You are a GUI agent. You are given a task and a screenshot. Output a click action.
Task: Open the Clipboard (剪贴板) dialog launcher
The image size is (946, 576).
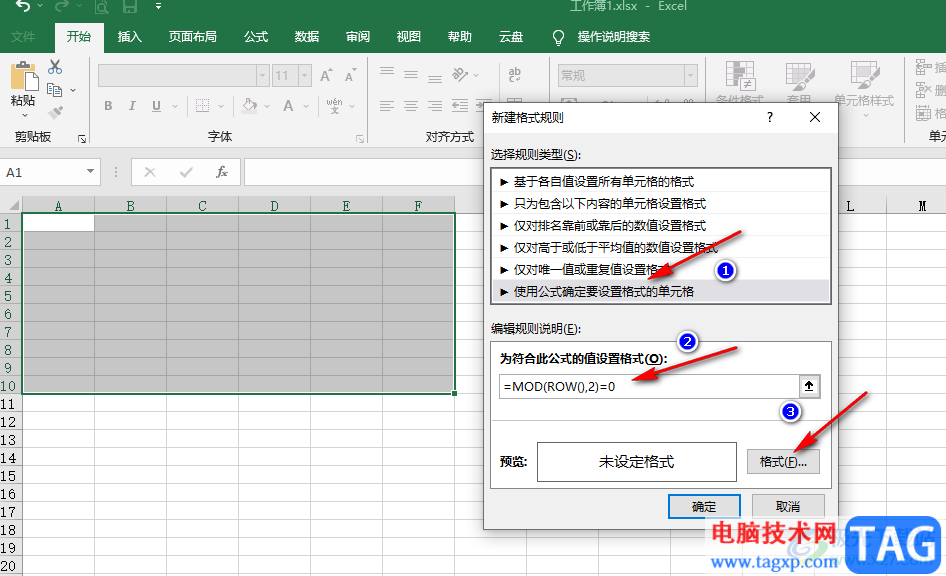(x=81, y=139)
